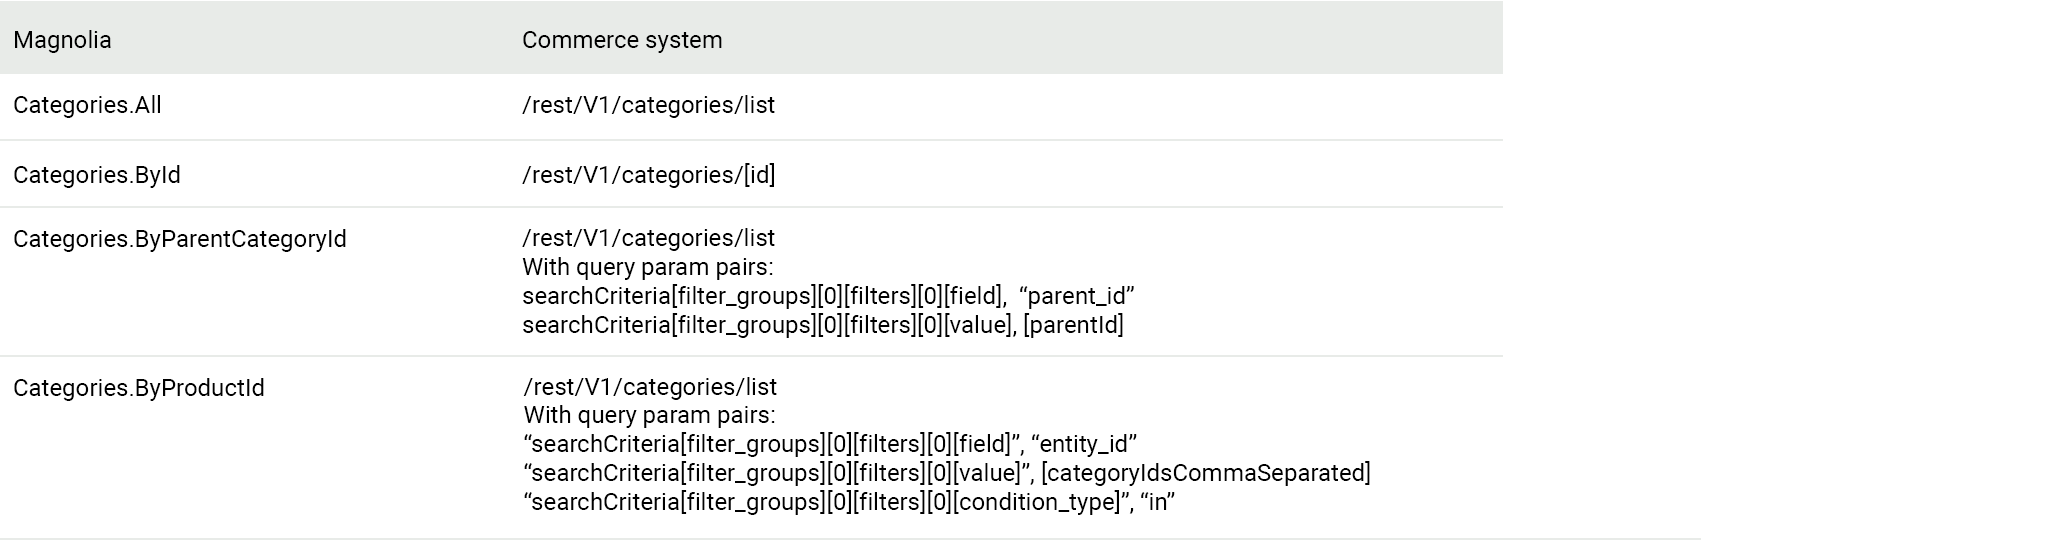Viewport: 2048px width, 540px height.
Task: Select the Categories.ById cell
Action: 97,175
